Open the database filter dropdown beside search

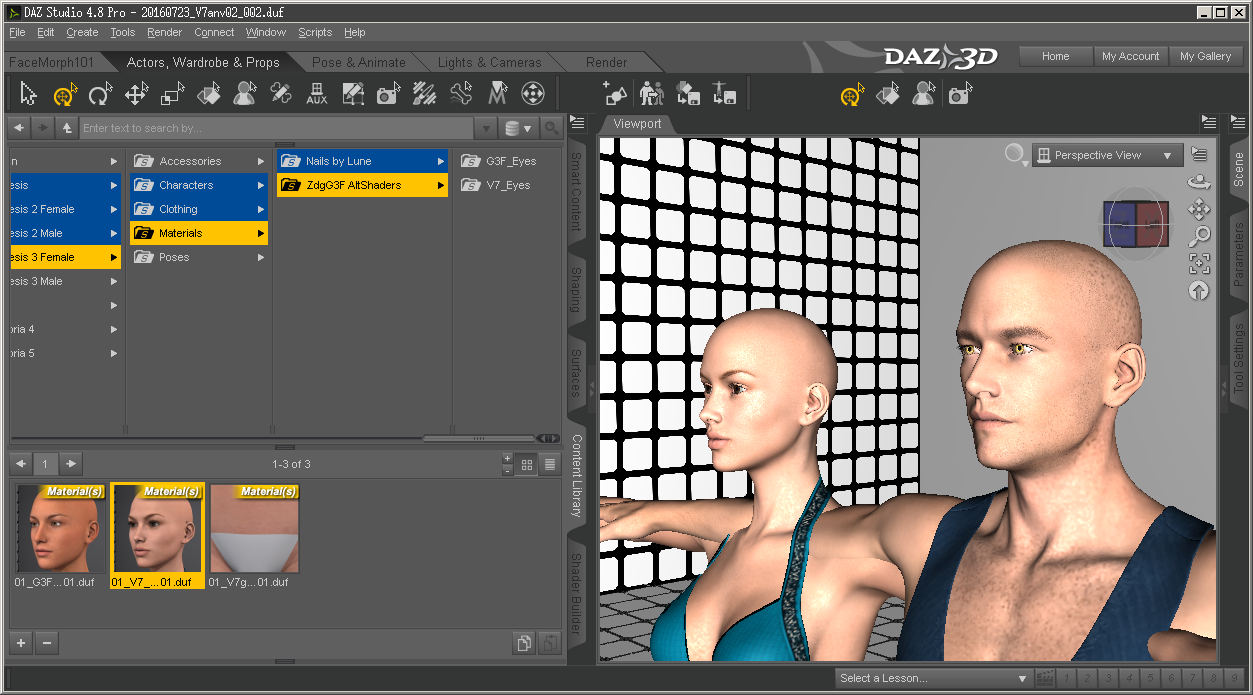tap(518, 128)
